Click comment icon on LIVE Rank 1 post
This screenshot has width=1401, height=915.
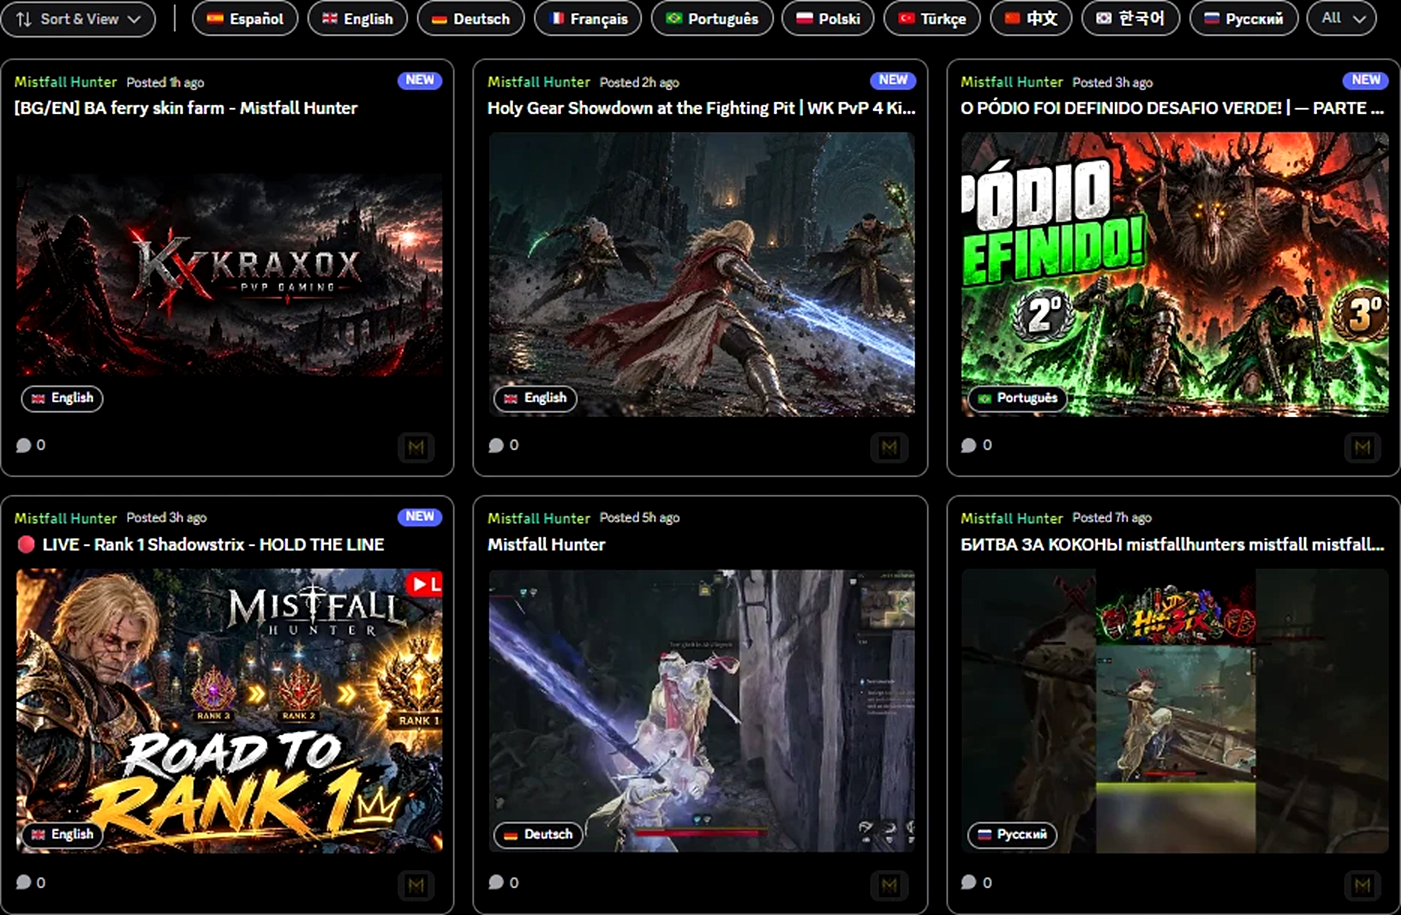pos(23,883)
